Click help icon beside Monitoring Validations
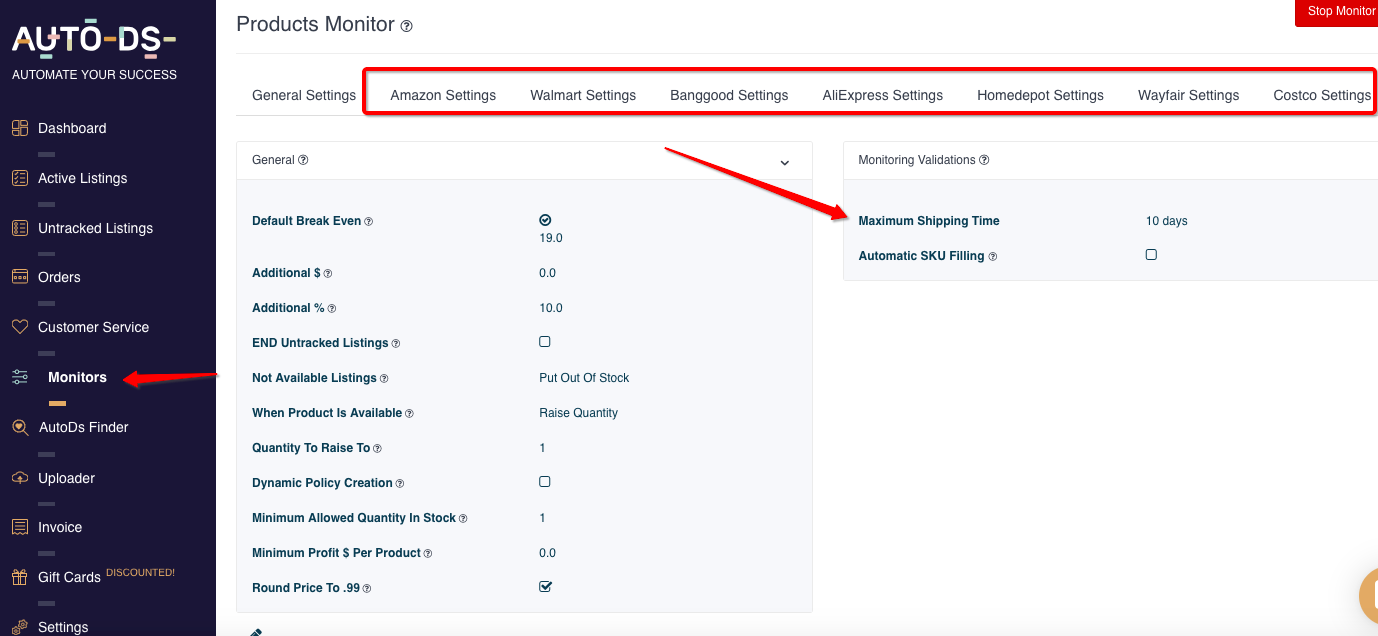1378x636 pixels. (x=984, y=160)
